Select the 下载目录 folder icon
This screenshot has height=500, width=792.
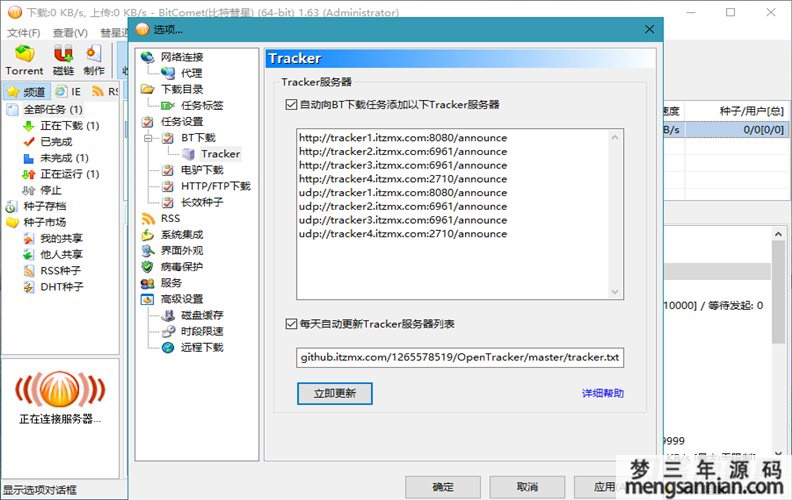click(x=147, y=89)
